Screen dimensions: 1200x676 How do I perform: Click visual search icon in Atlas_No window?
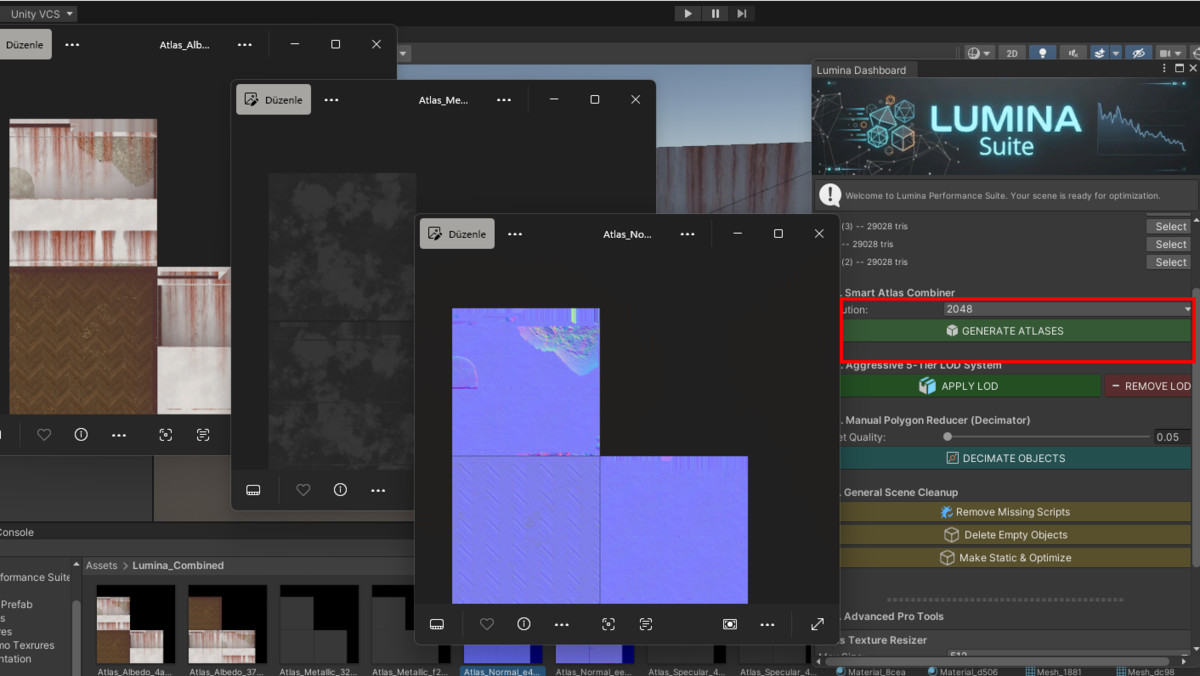pos(608,624)
